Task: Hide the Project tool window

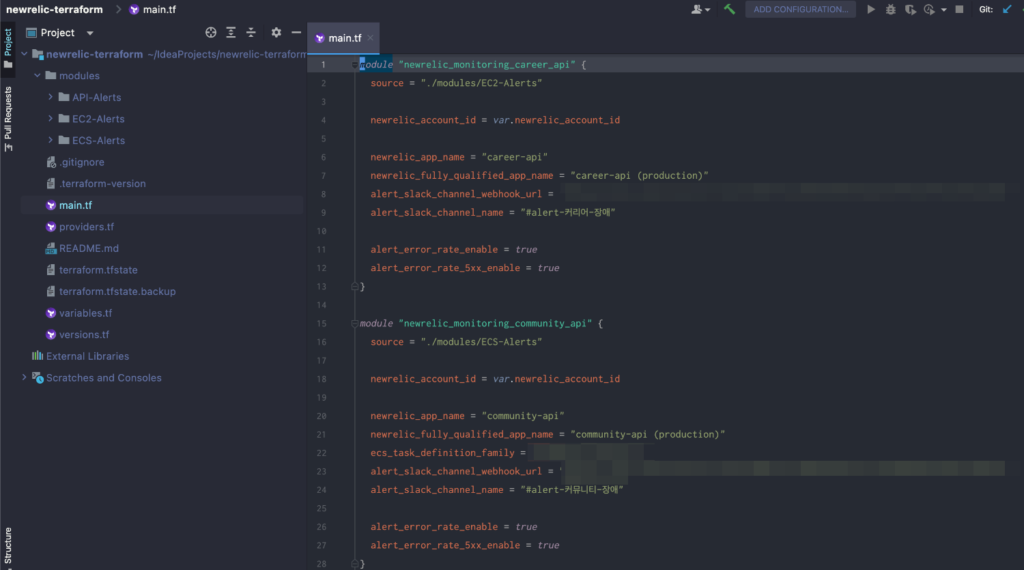Action: point(296,32)
